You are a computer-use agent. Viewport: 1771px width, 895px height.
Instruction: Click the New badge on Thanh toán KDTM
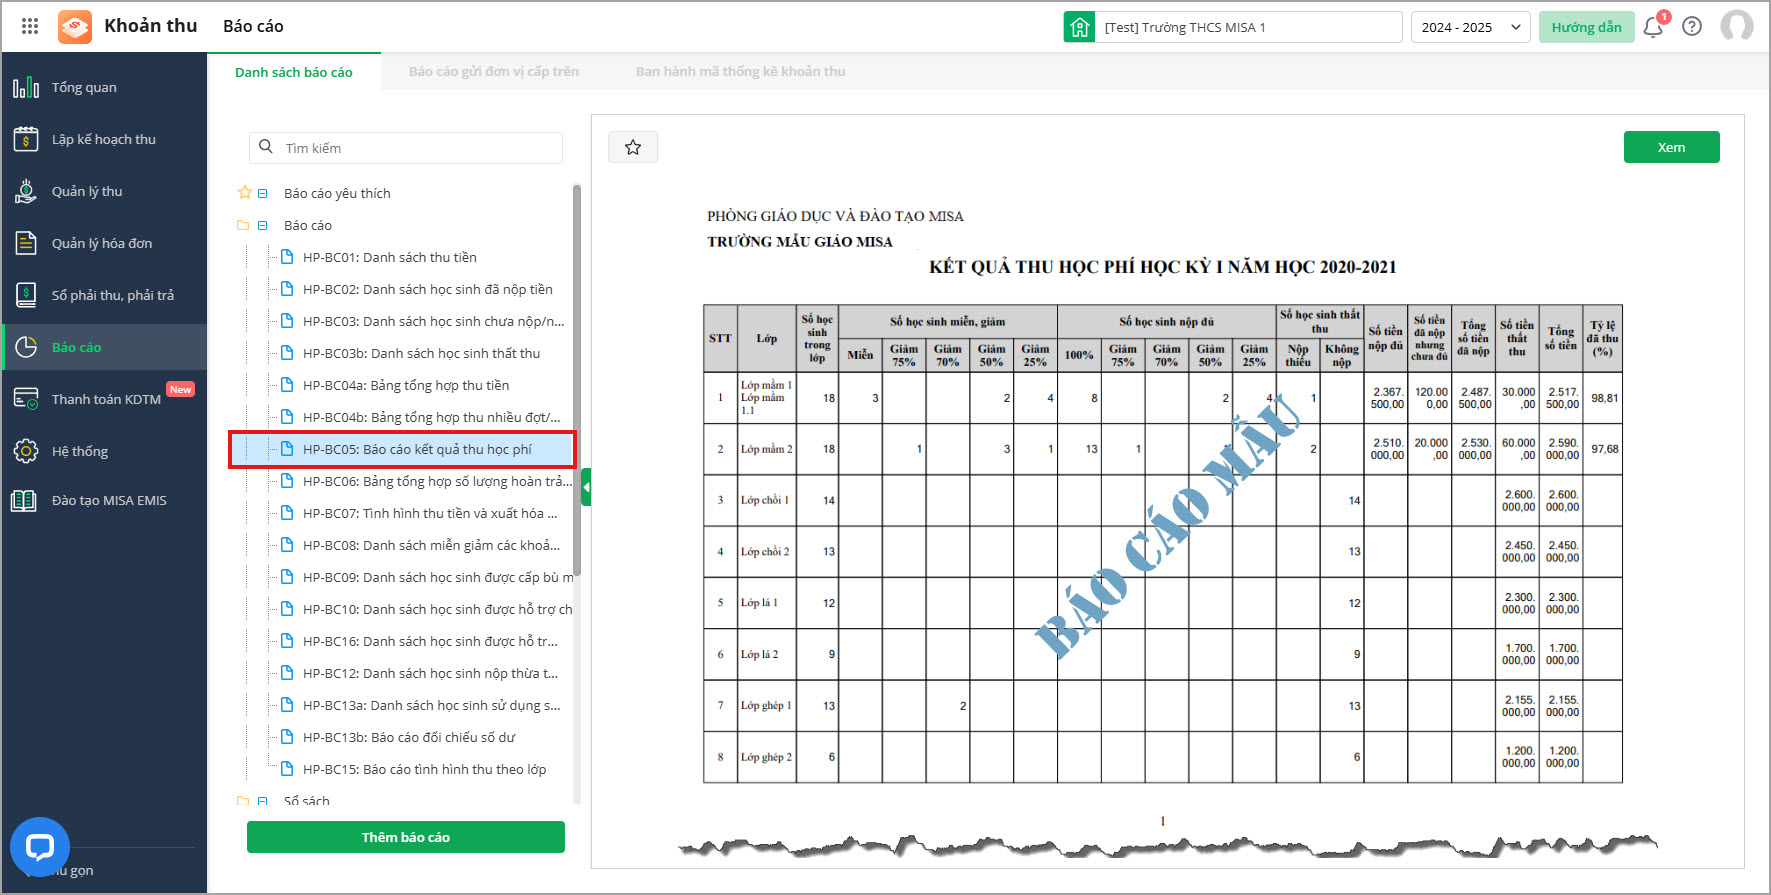tap(181, 389)
